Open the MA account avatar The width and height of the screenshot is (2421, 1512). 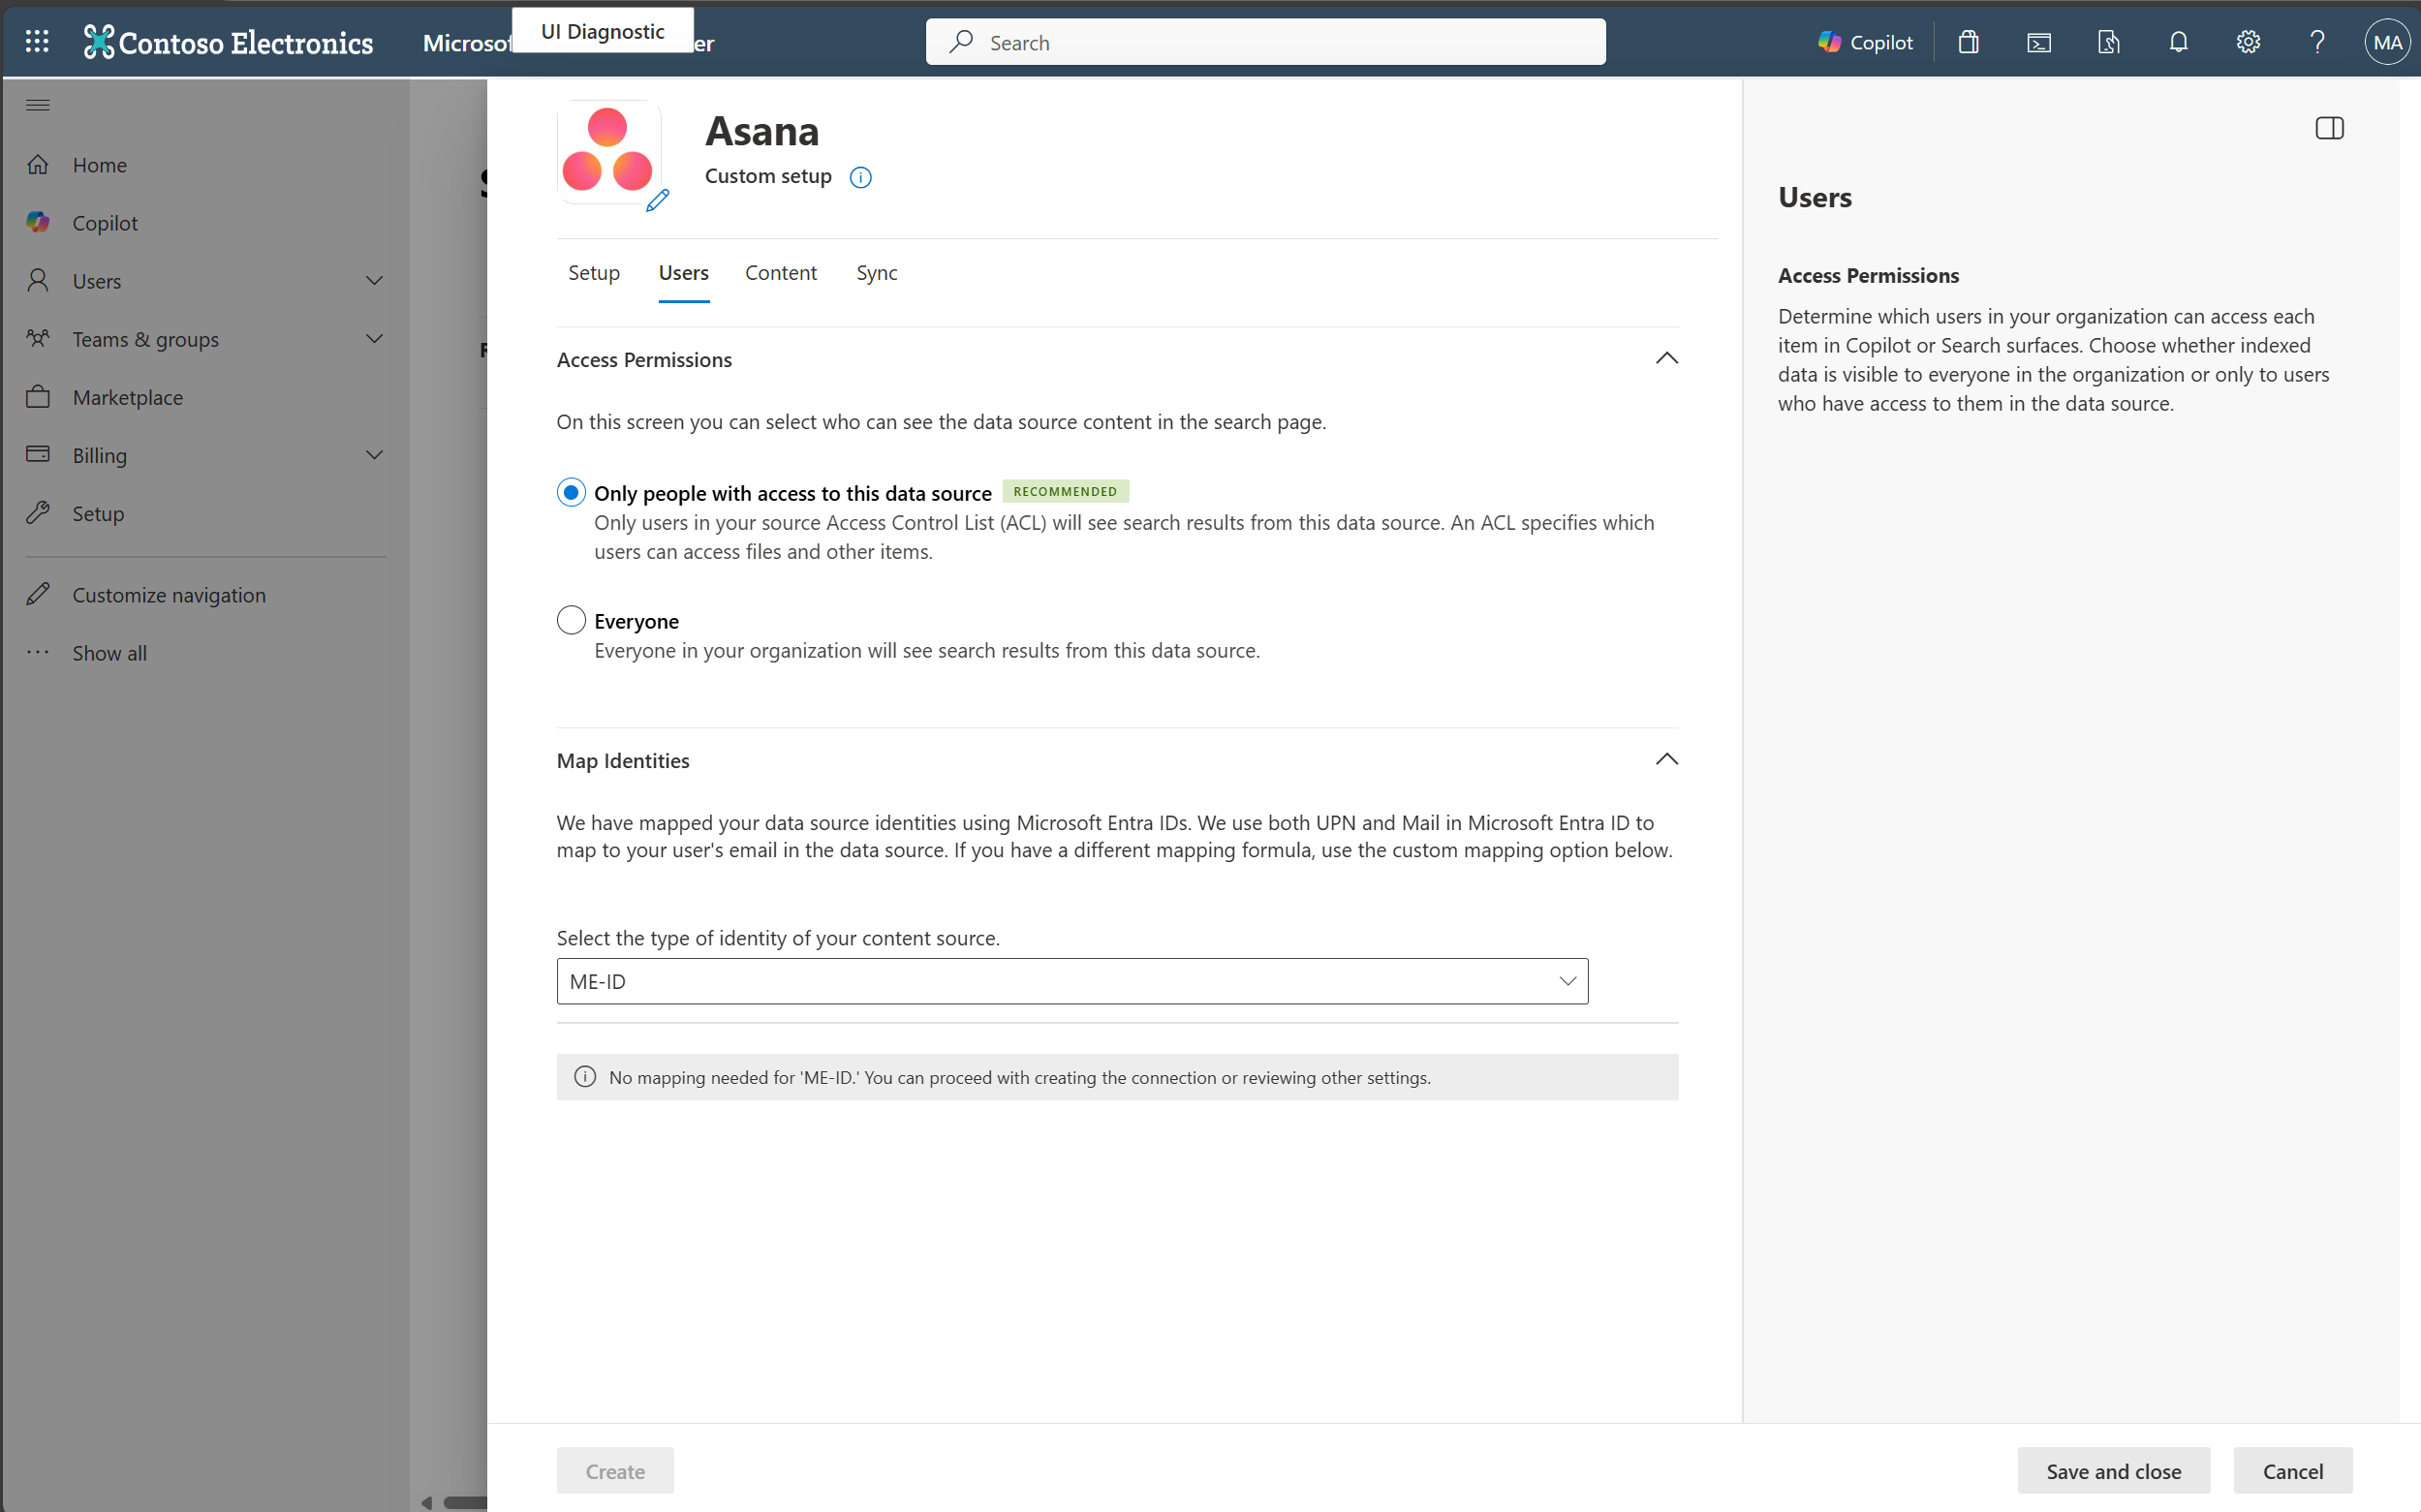tap(2387, 42)
